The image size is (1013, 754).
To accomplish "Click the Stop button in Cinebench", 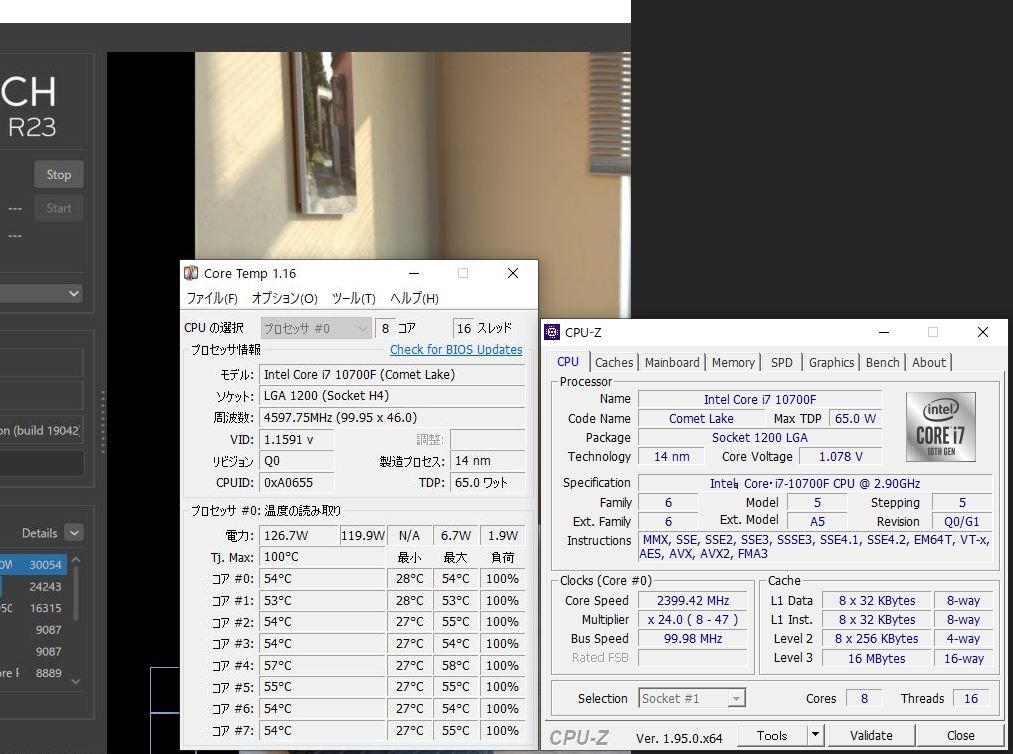I will click(x=59, y=174).
